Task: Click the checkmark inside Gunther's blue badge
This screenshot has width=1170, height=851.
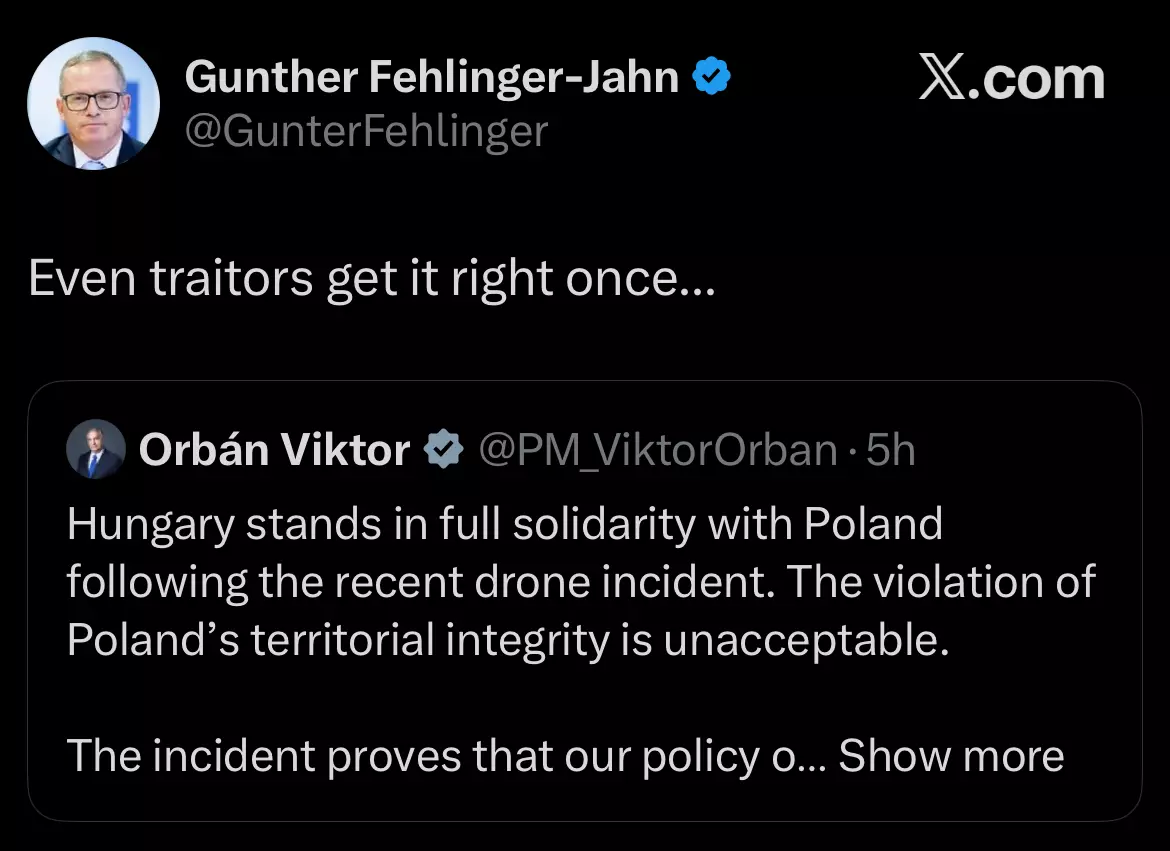Action: click(712, 75)
